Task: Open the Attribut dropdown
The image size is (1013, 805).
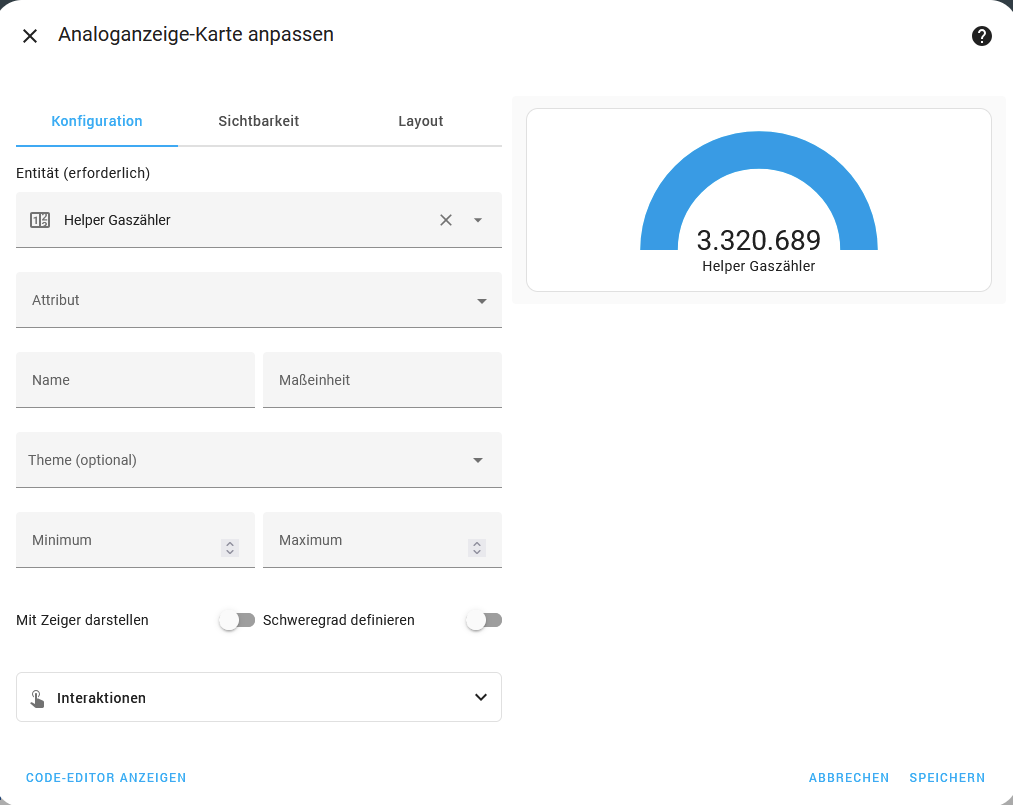Action: pos(481,300)
